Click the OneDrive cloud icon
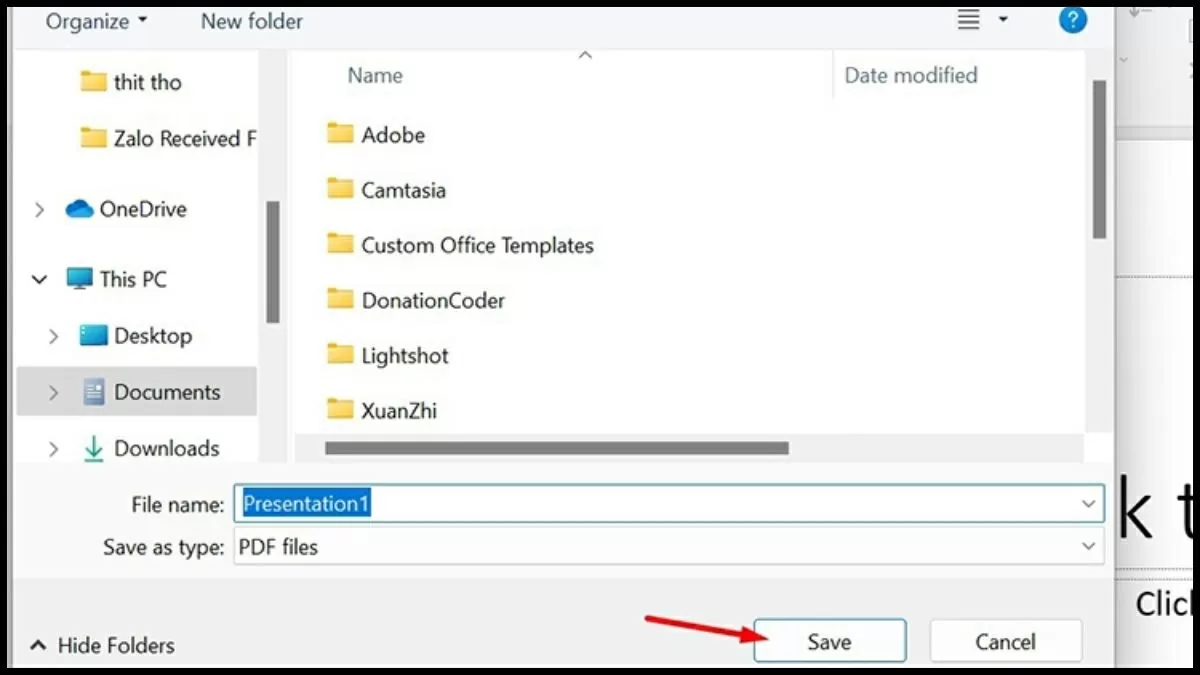Viewport: 1200px width, 675px height. (x=79, y=209)
